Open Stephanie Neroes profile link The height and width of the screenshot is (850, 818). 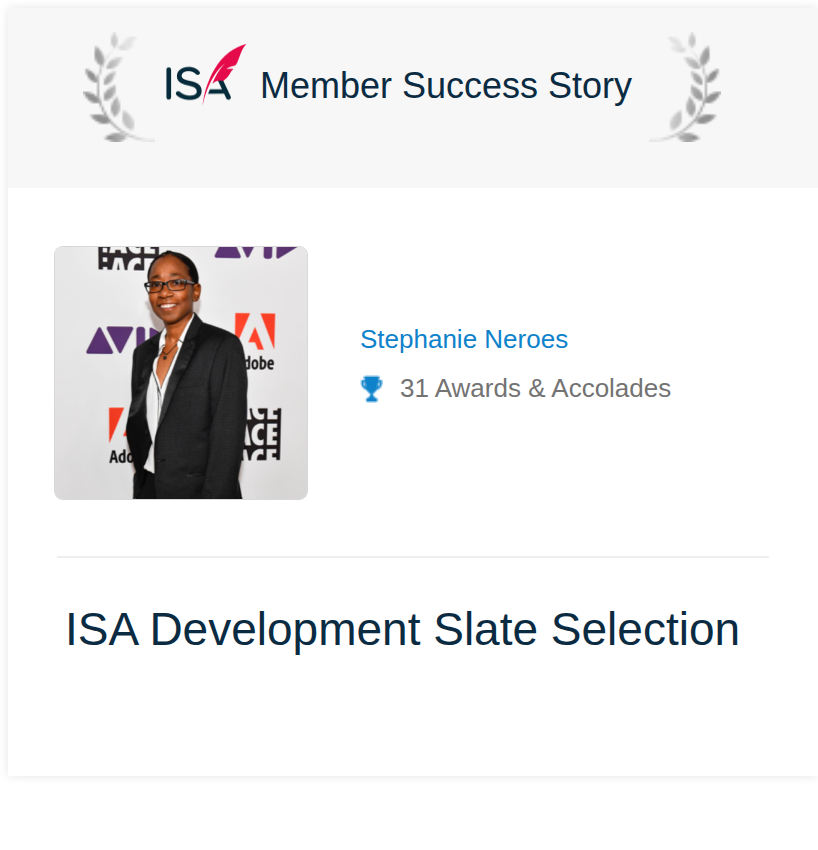464,339
